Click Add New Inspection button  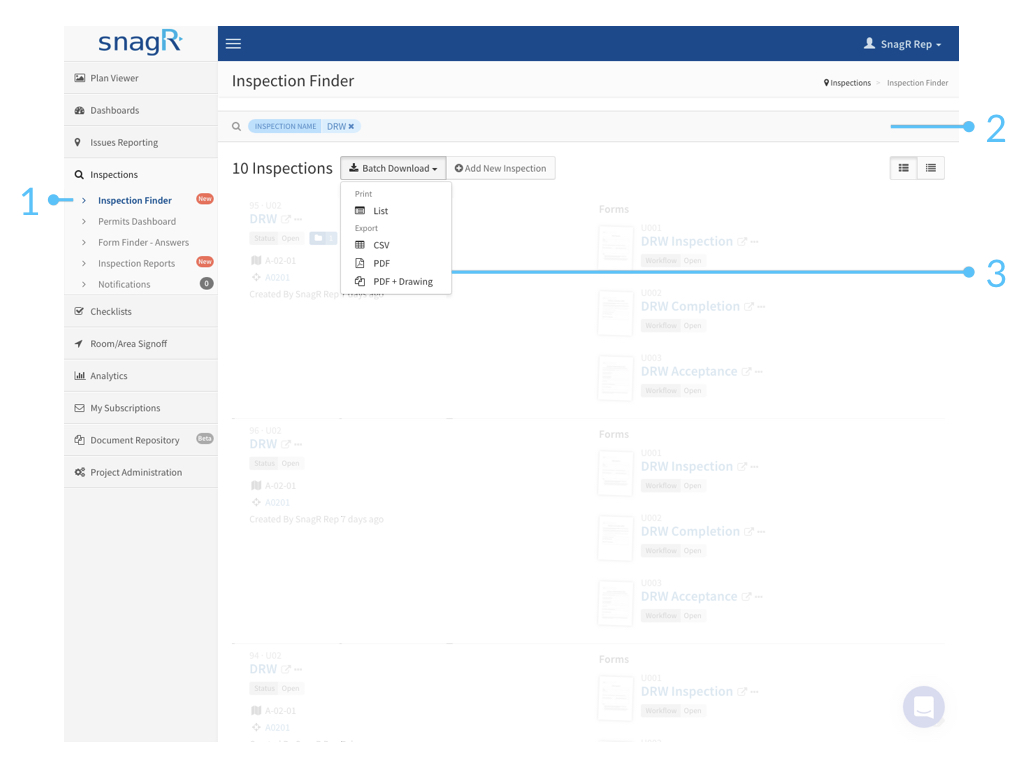pyautogui.click(x=501, y=168)
